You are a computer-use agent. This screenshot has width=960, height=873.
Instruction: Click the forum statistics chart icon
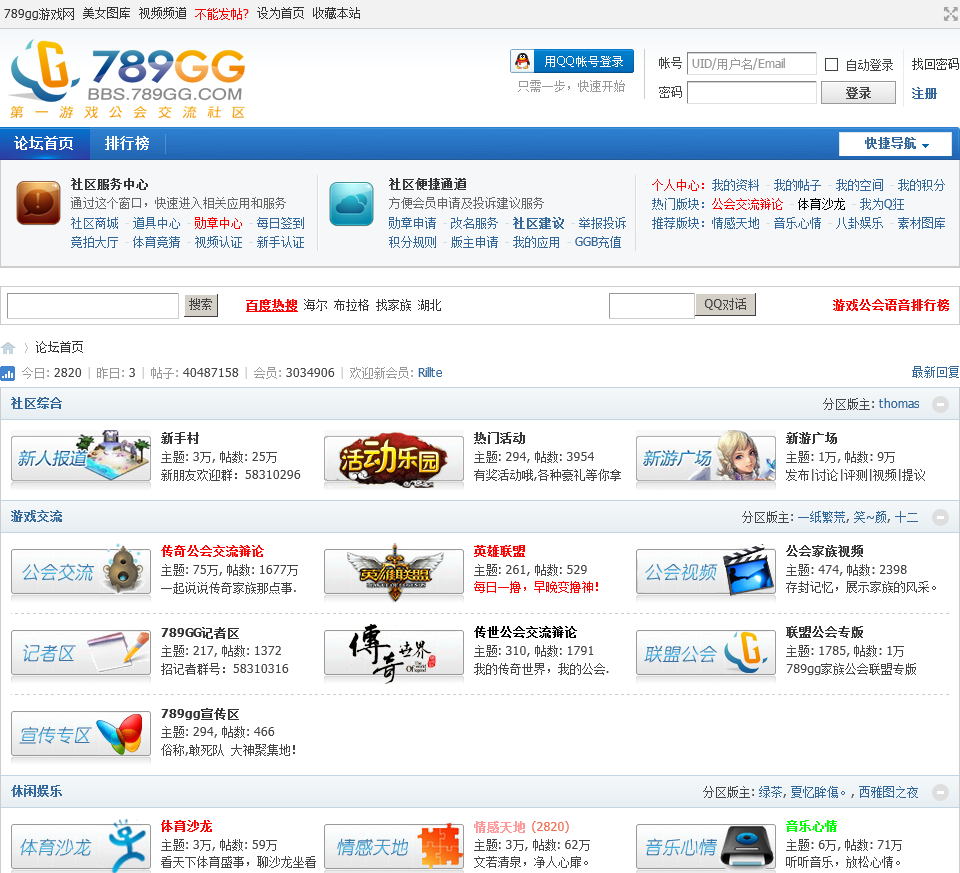8,373
